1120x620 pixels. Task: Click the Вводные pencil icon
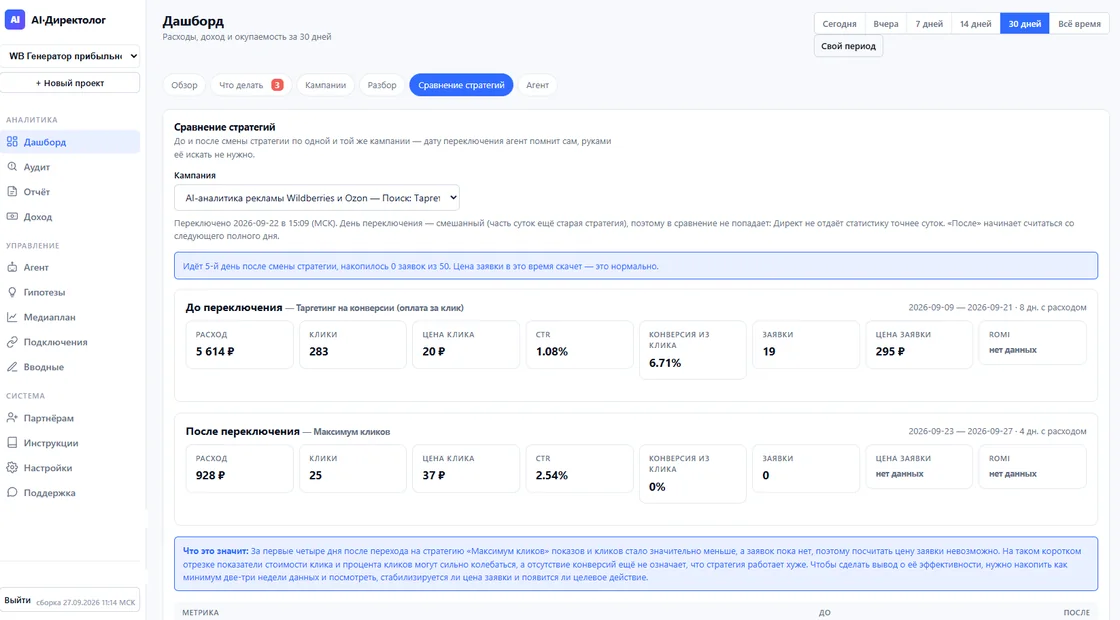[x=12, y=367]
